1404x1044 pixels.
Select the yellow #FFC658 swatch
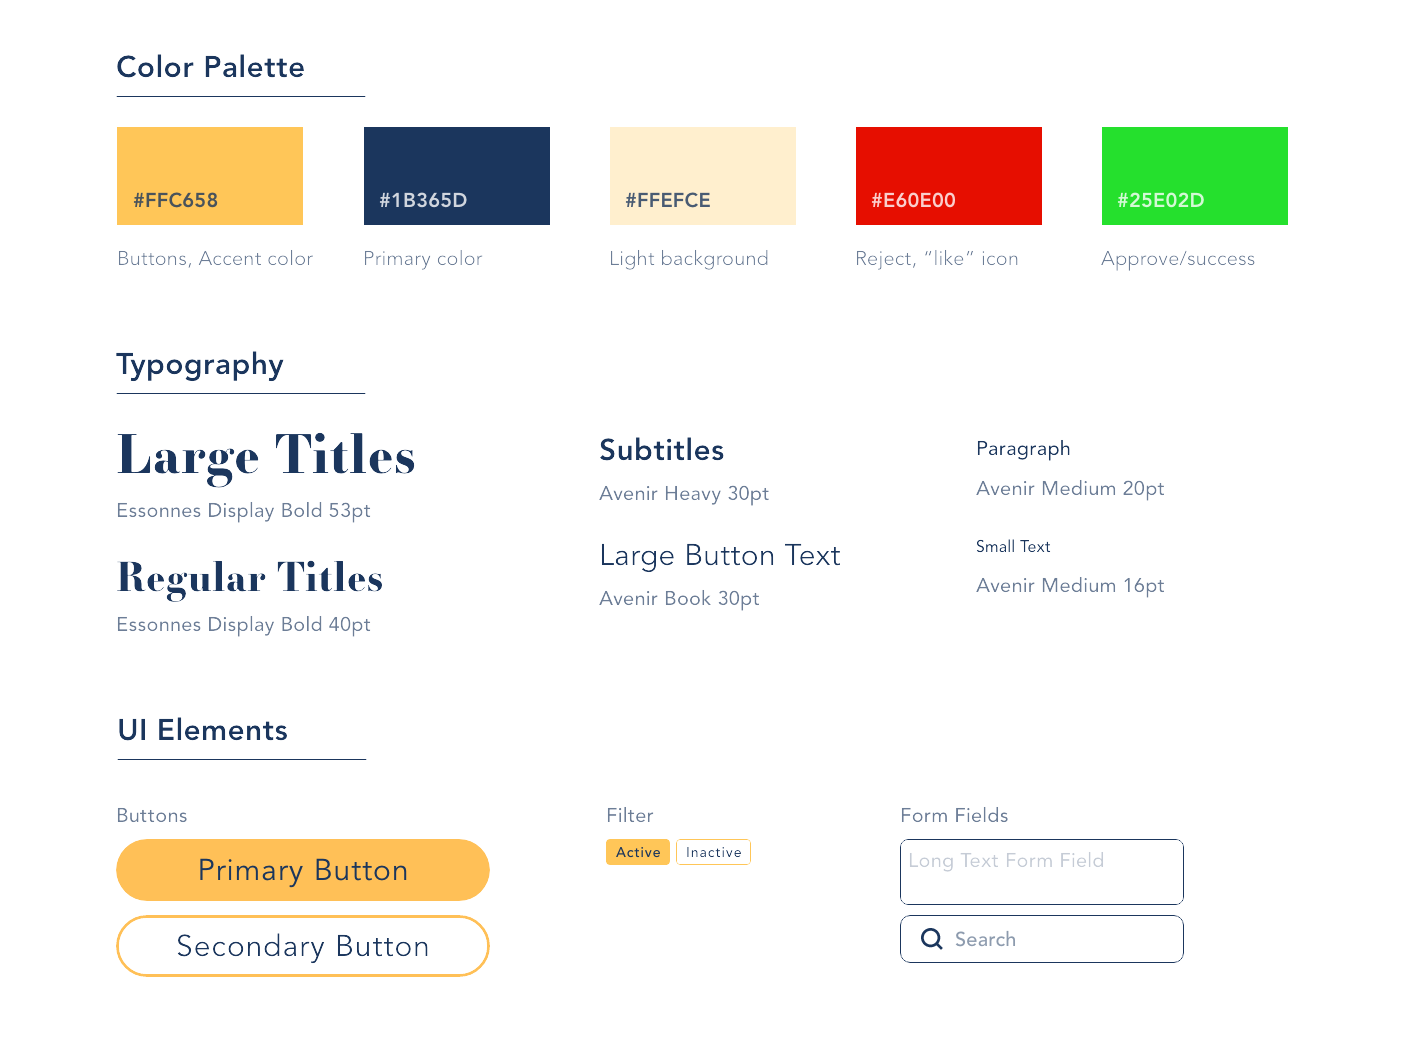point(210,176)
